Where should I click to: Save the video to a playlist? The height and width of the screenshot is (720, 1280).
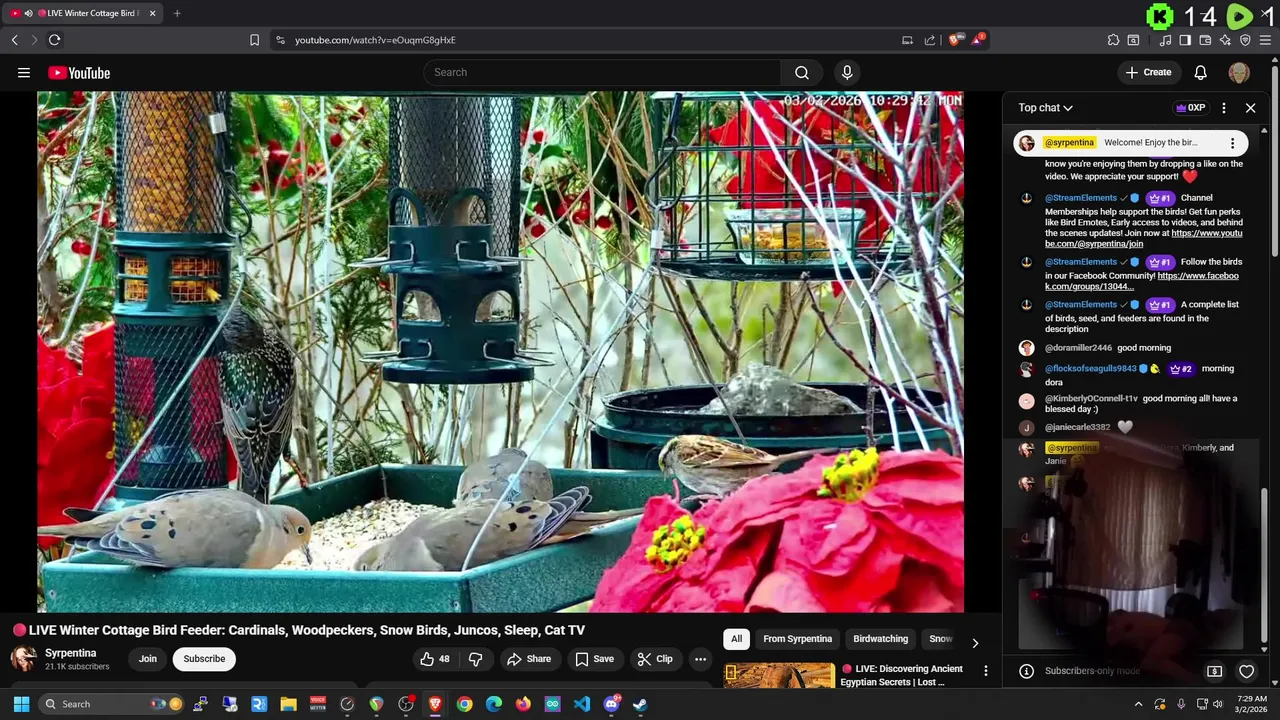tap(594, 659)
